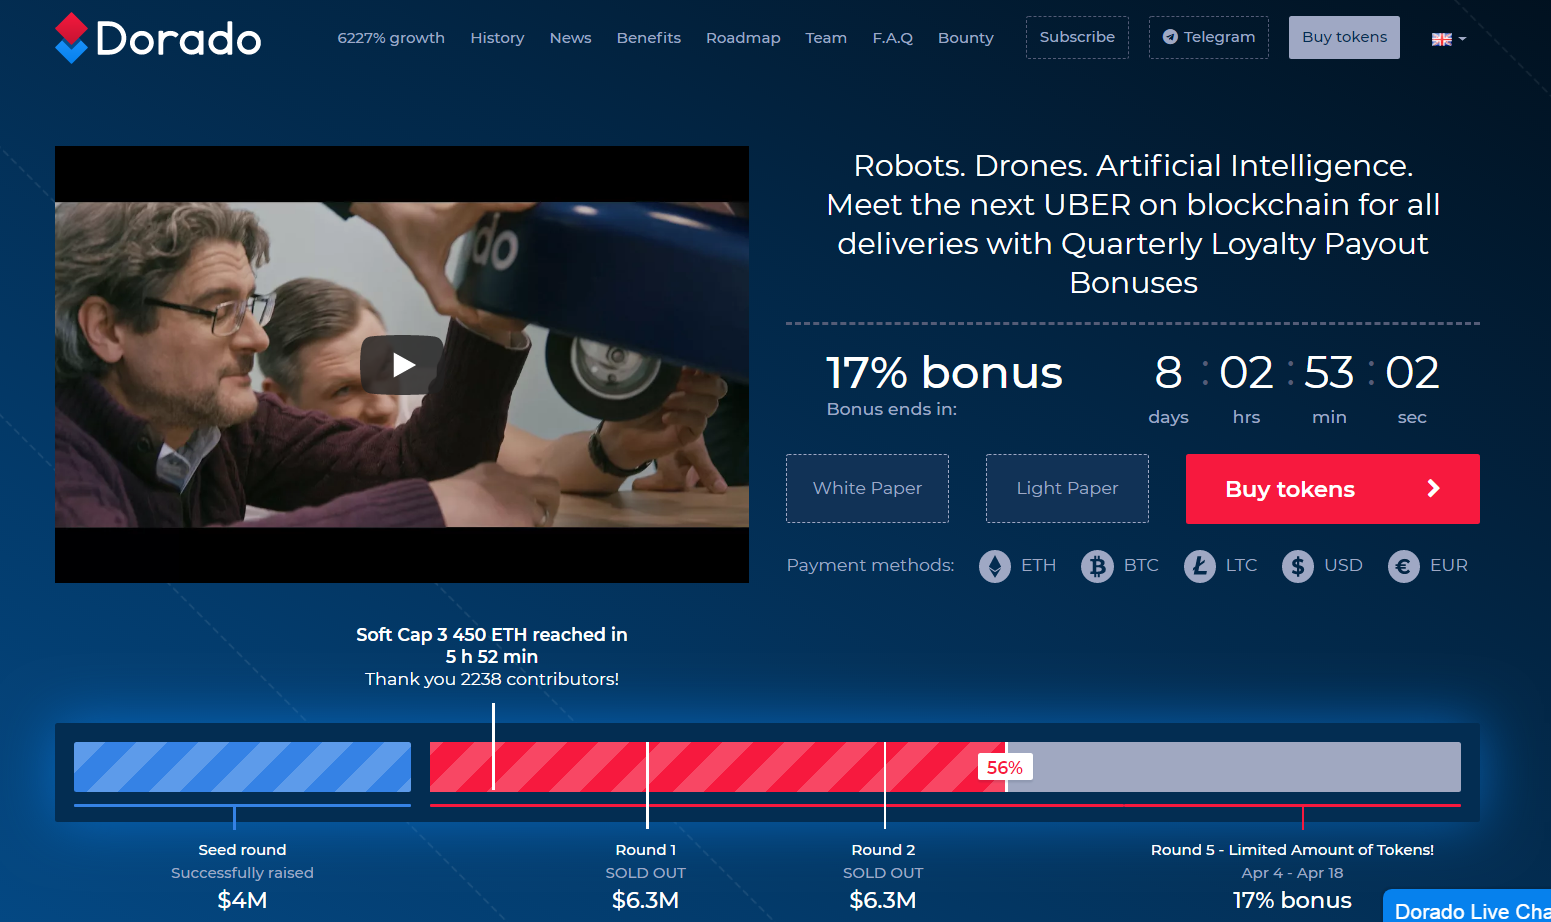Screen dimensions: 1551x922
Task: Click the Round 1 label
Action: click(646, 849)
